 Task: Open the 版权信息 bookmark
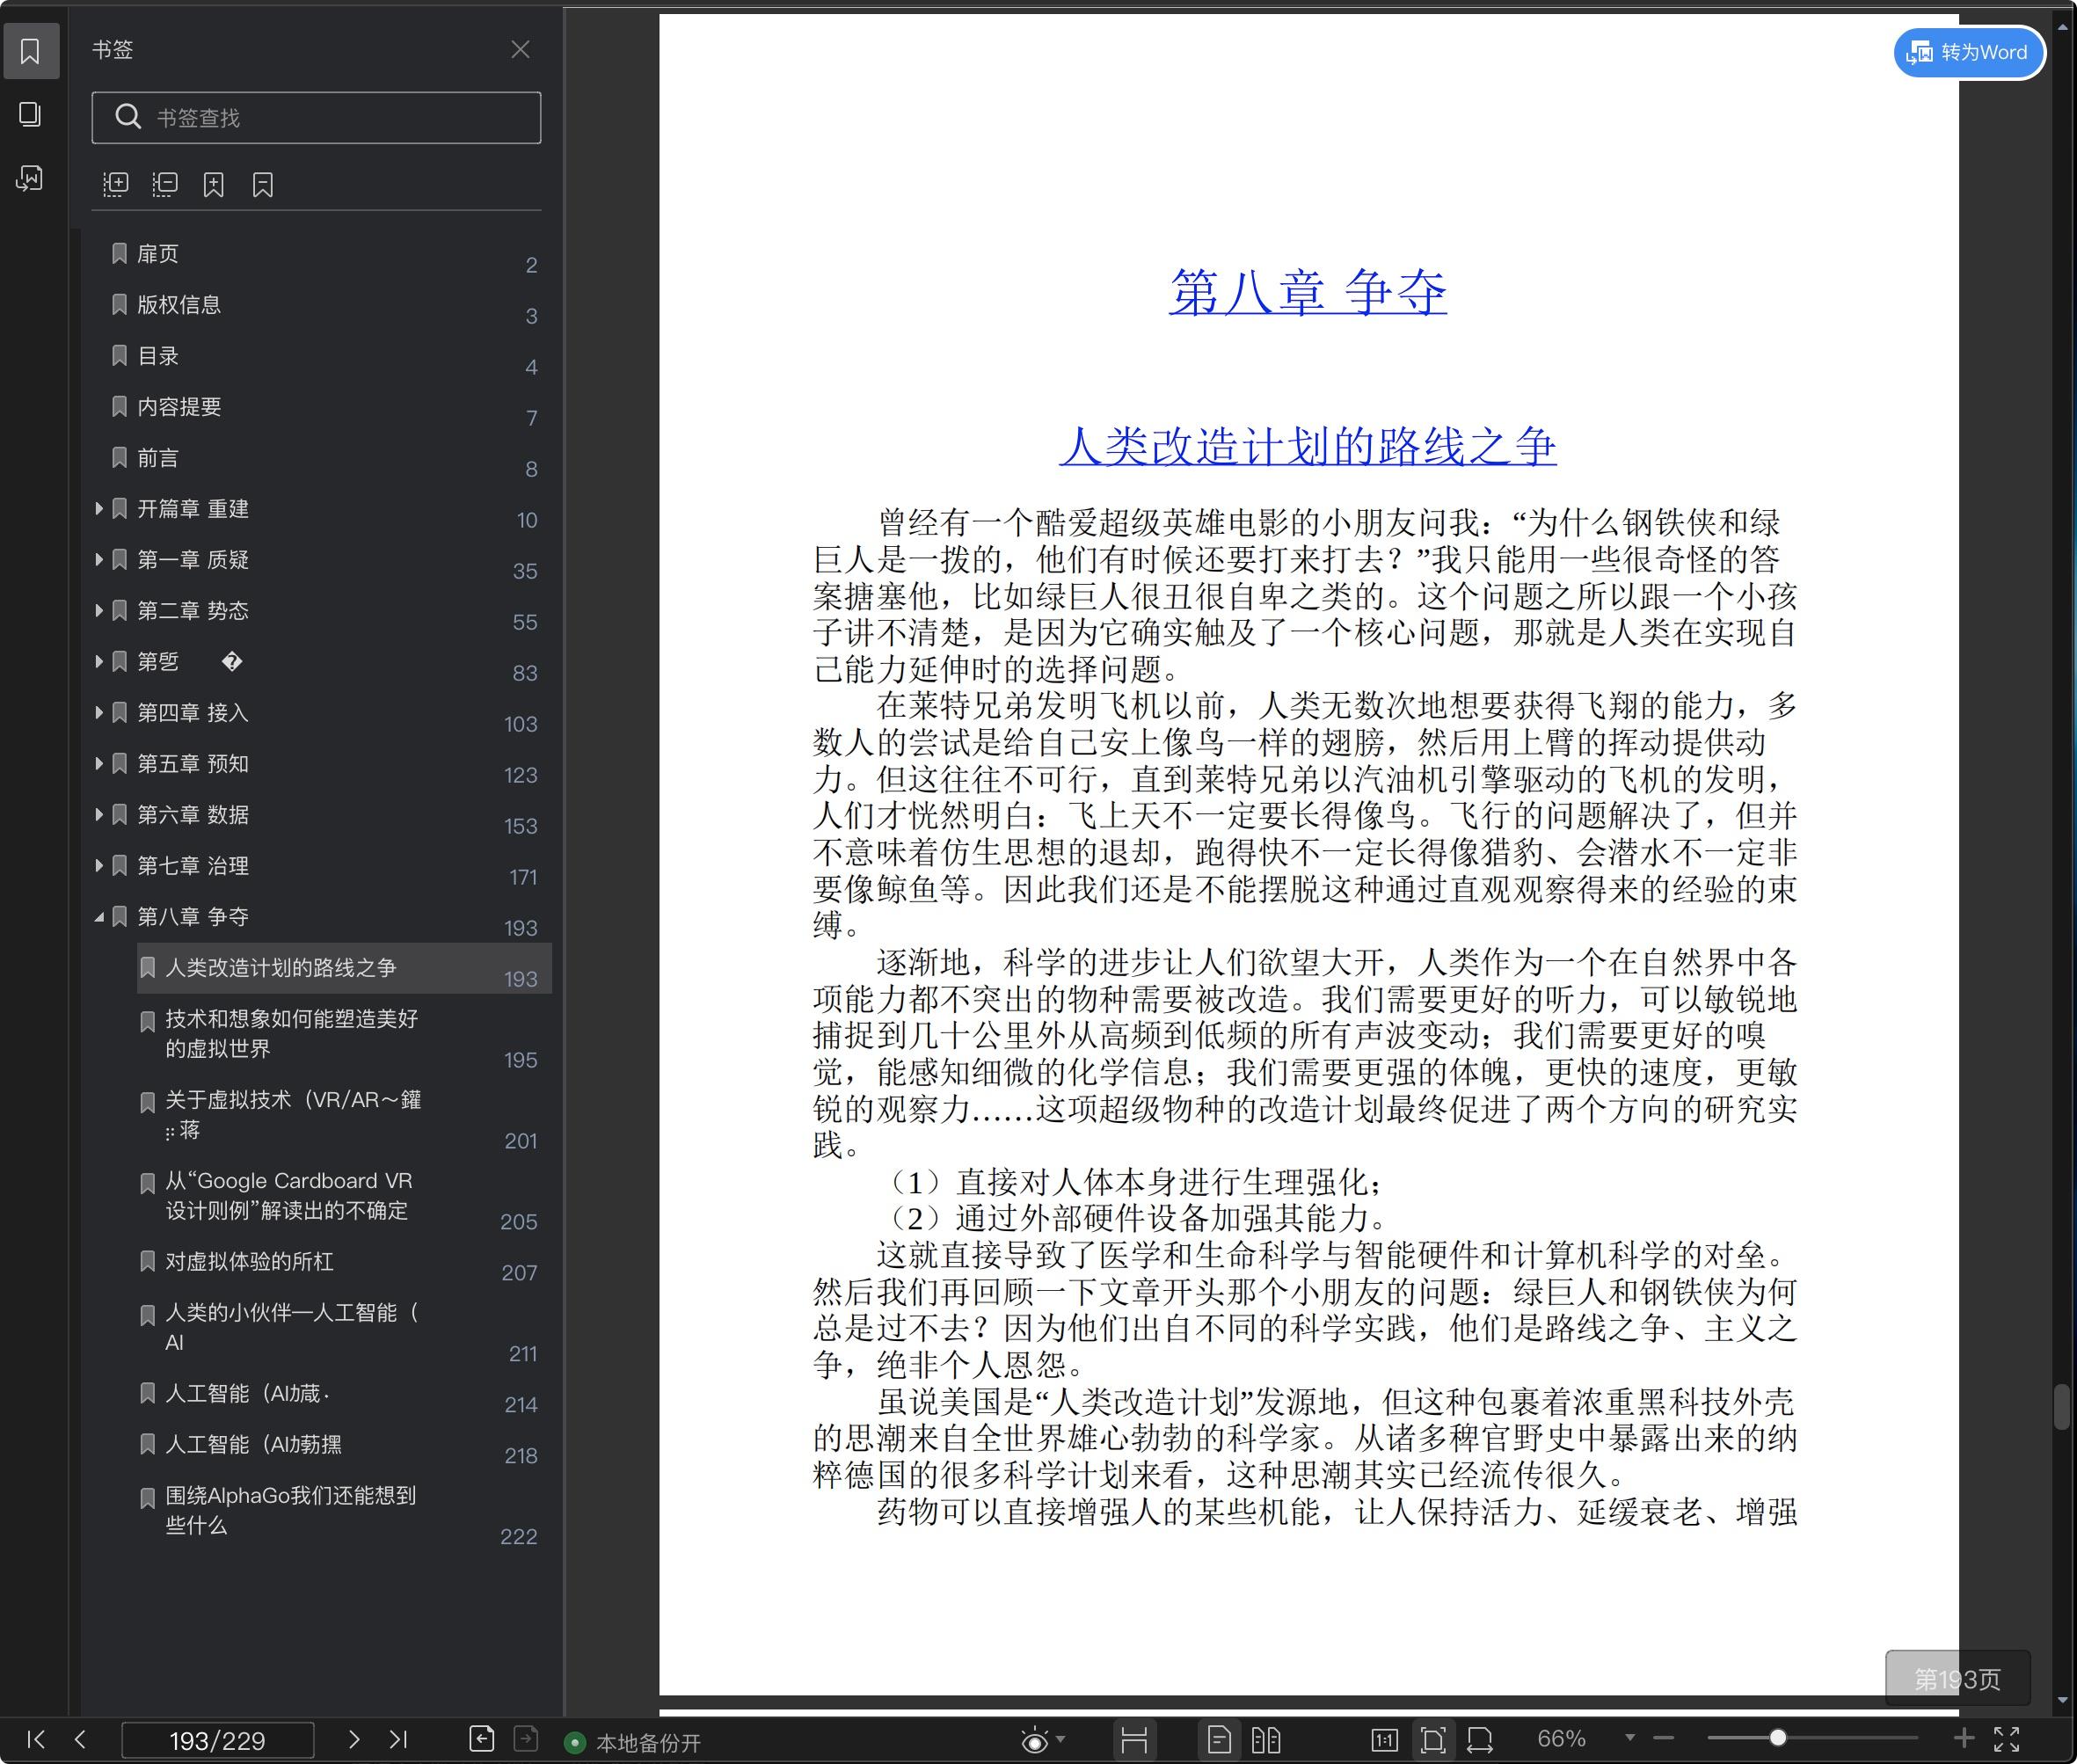179,305
